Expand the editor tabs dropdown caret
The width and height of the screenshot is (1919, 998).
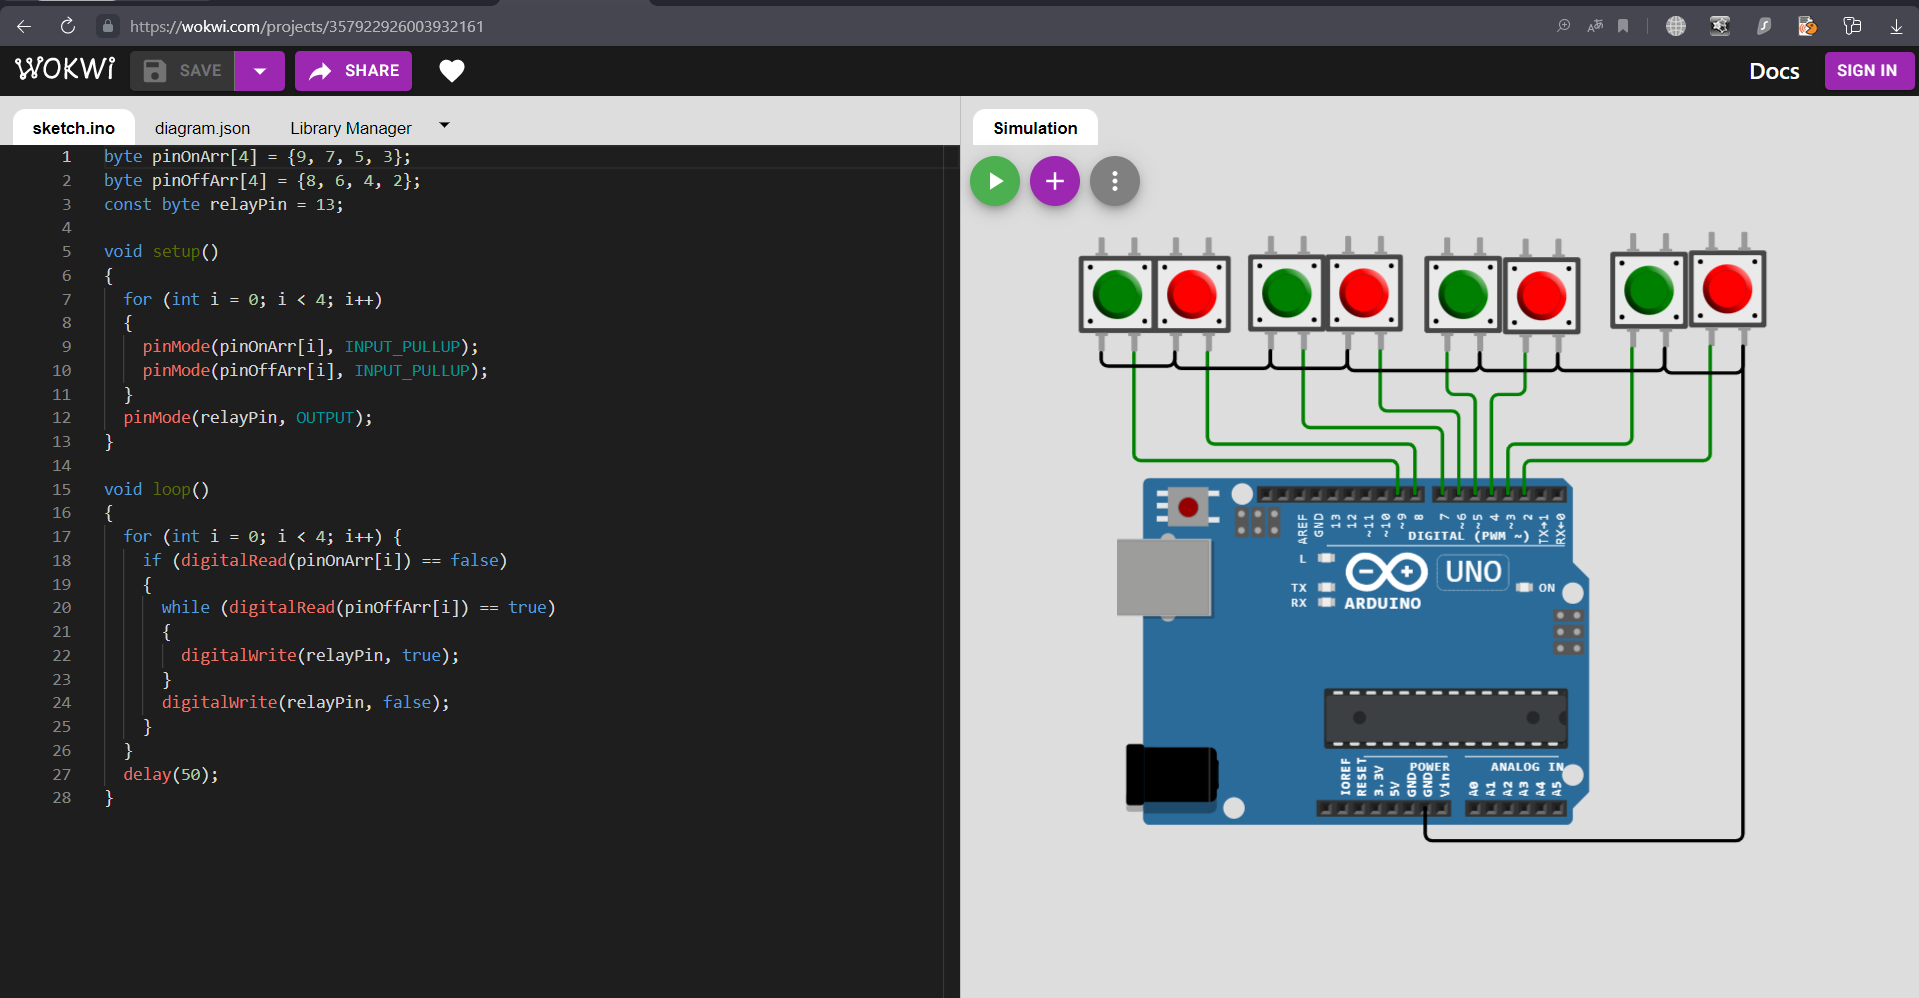coord(444,126)
